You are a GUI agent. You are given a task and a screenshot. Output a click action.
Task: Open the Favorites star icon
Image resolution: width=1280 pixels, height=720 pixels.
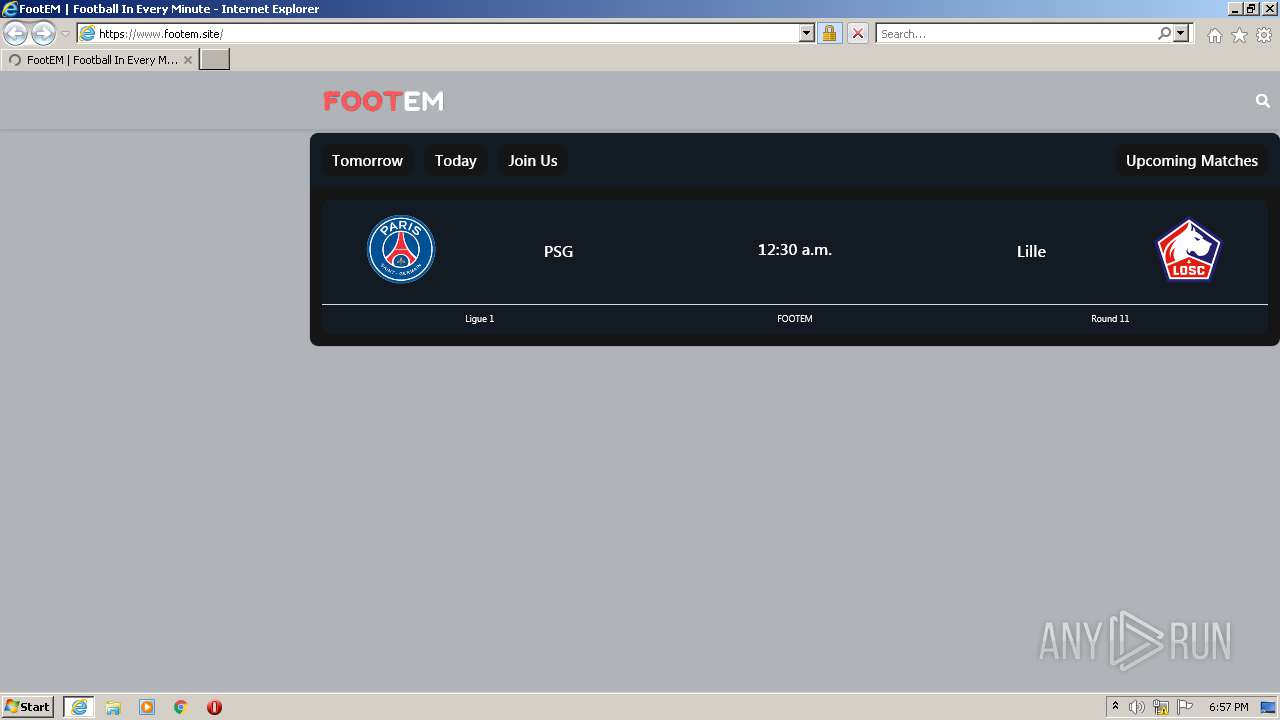[x=1239, y=35]
